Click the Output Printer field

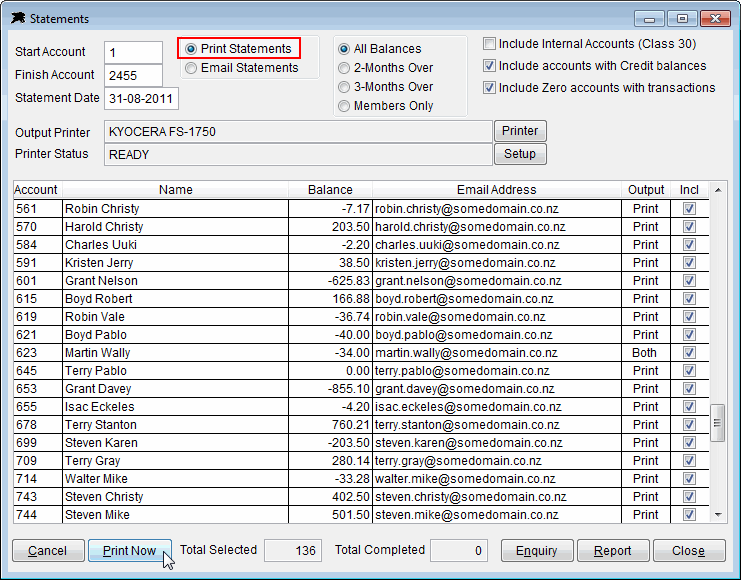pyautogui.click(x=298, y=131)
